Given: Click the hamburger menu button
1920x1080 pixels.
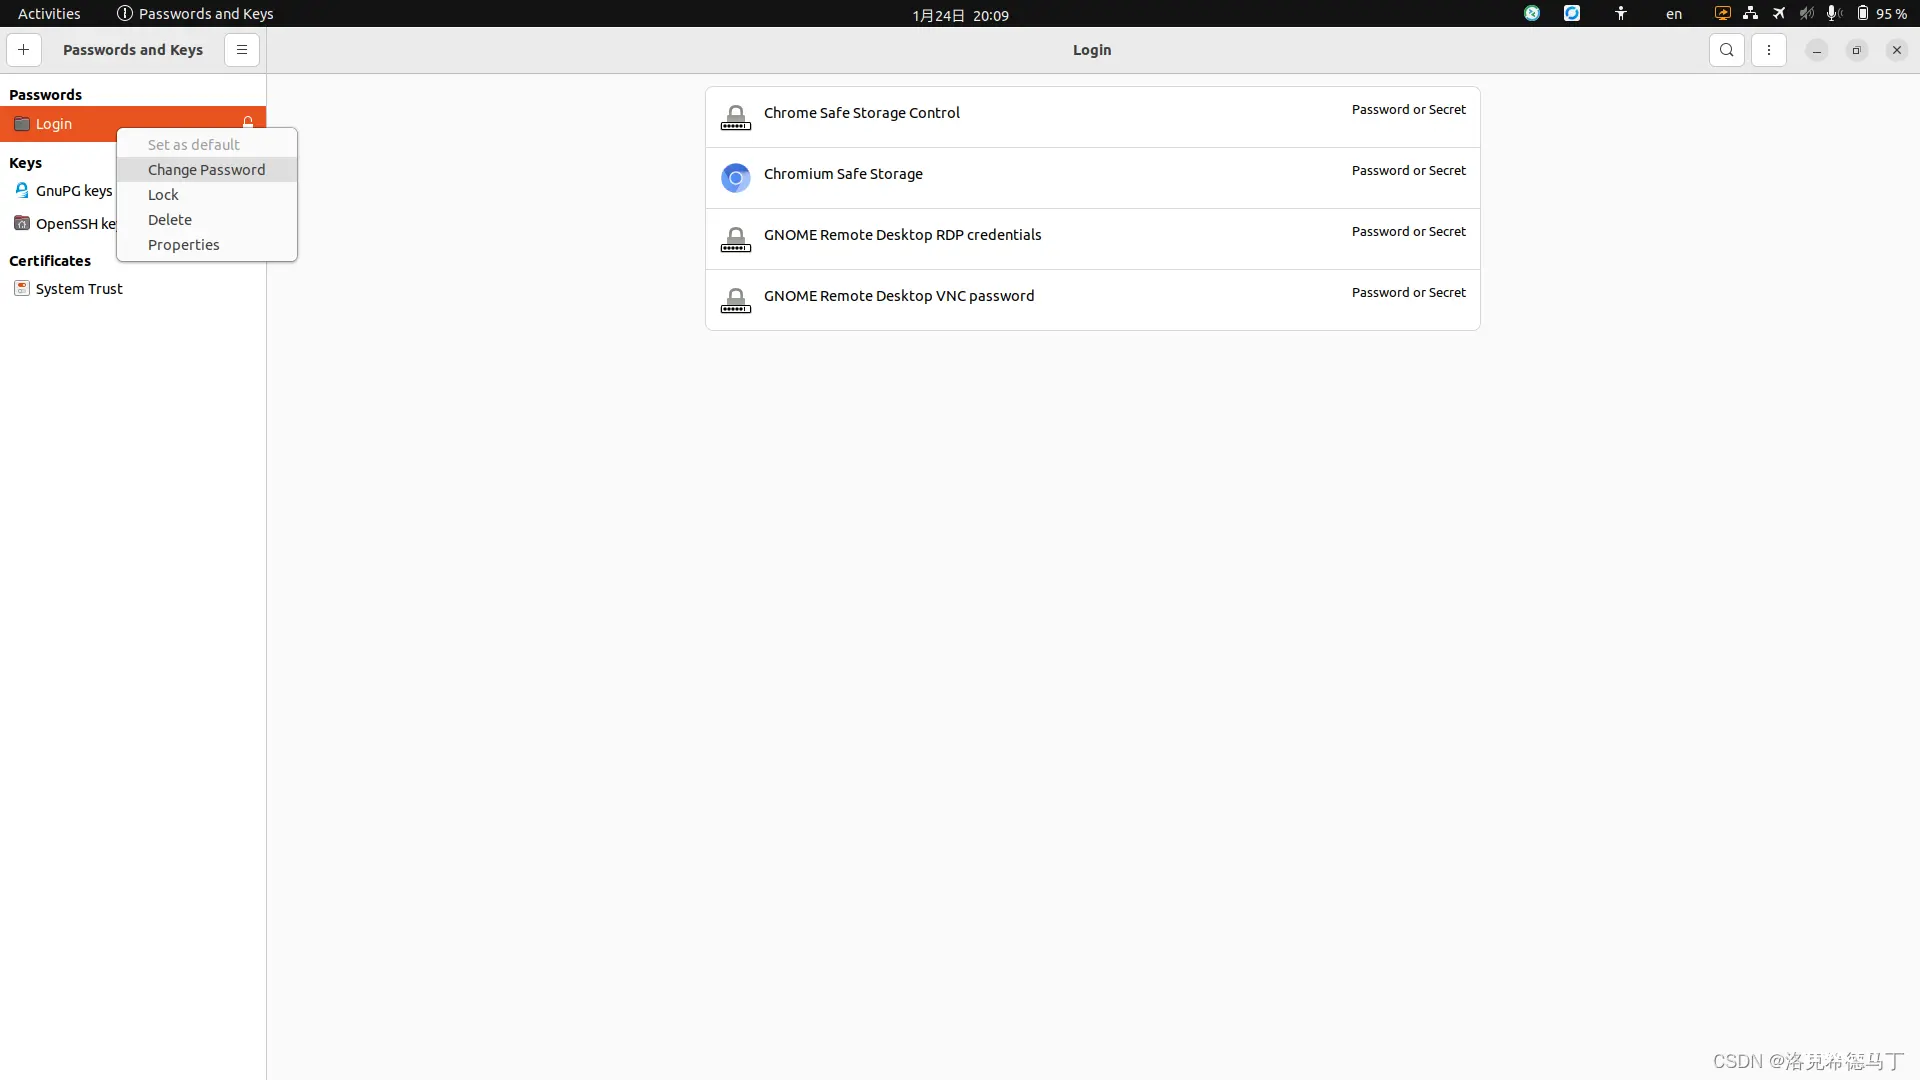Looking at the screenshot, I should coord(240,49).
